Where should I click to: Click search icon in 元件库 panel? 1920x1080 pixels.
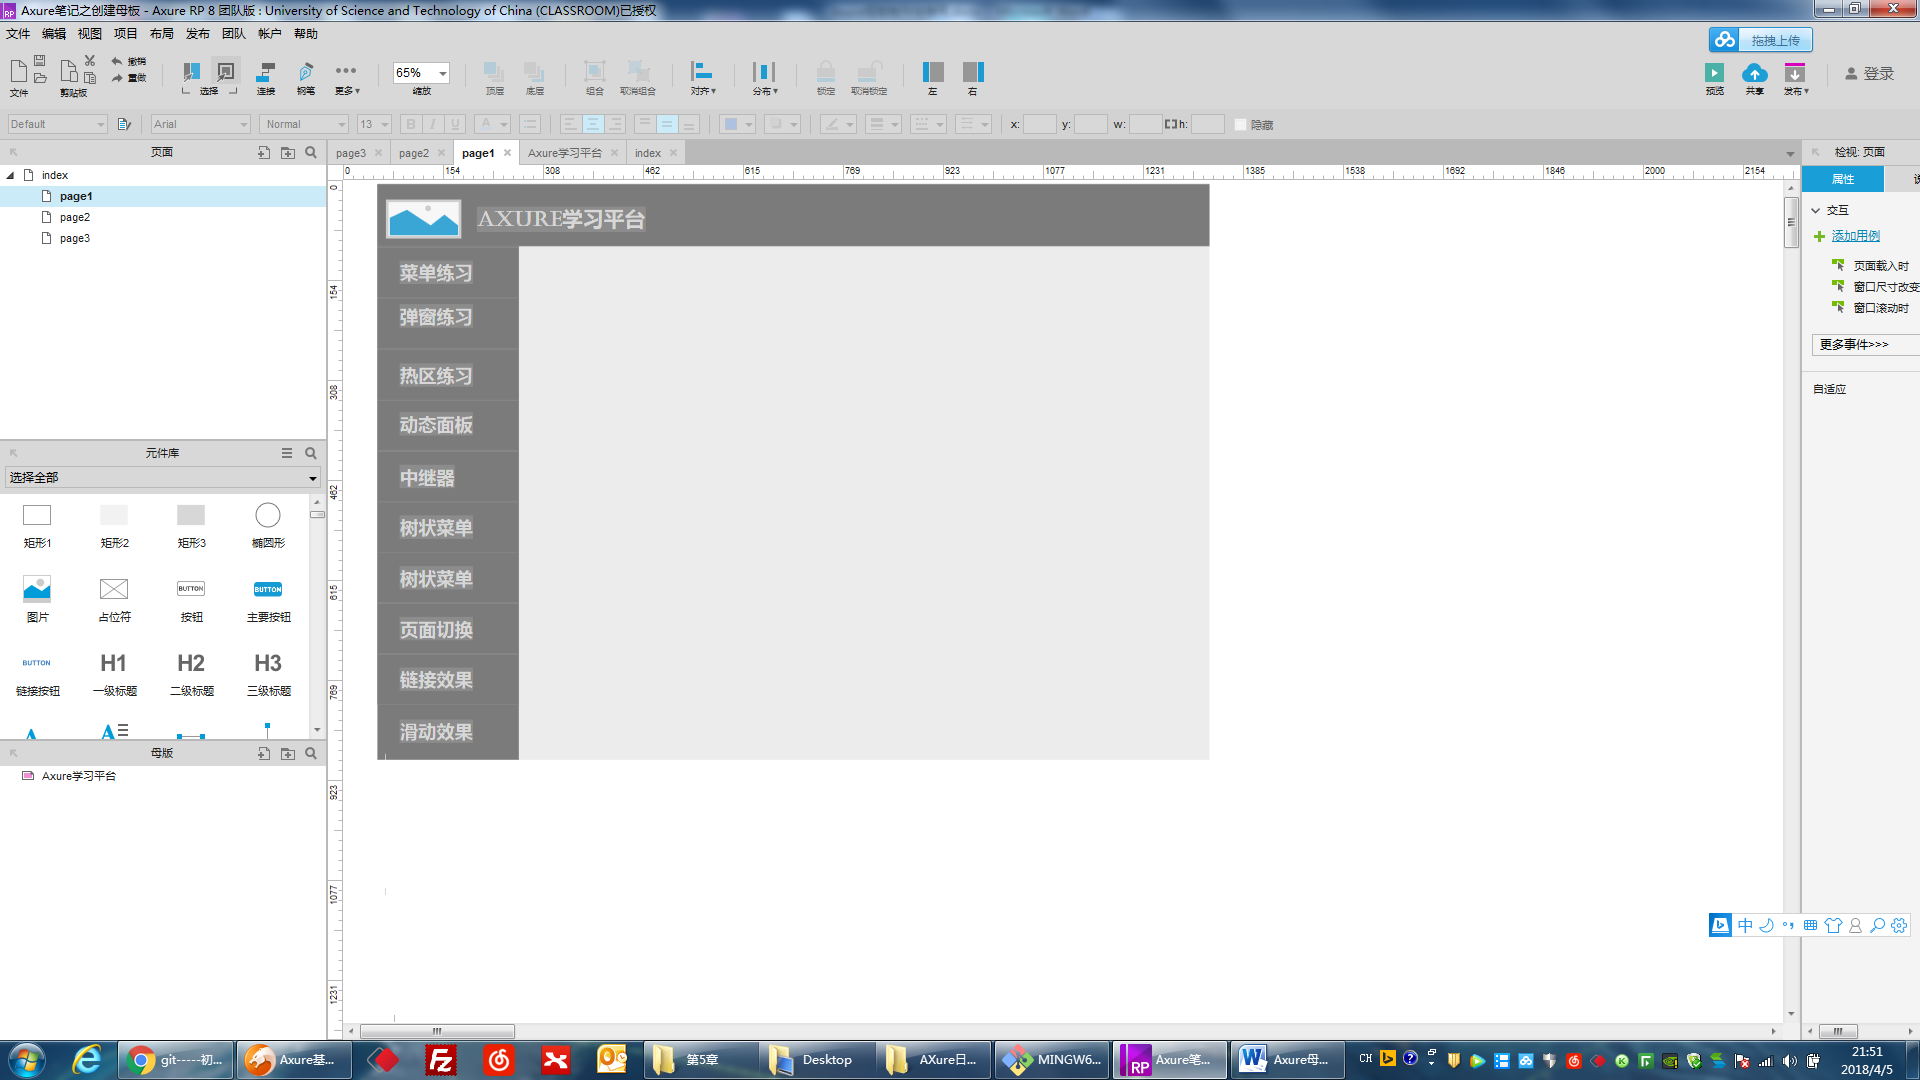311,453
